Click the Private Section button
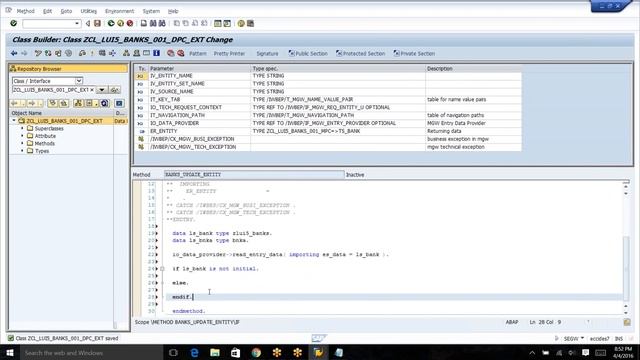The height and width of the screenshot is (360, 640). pos(414,53)
